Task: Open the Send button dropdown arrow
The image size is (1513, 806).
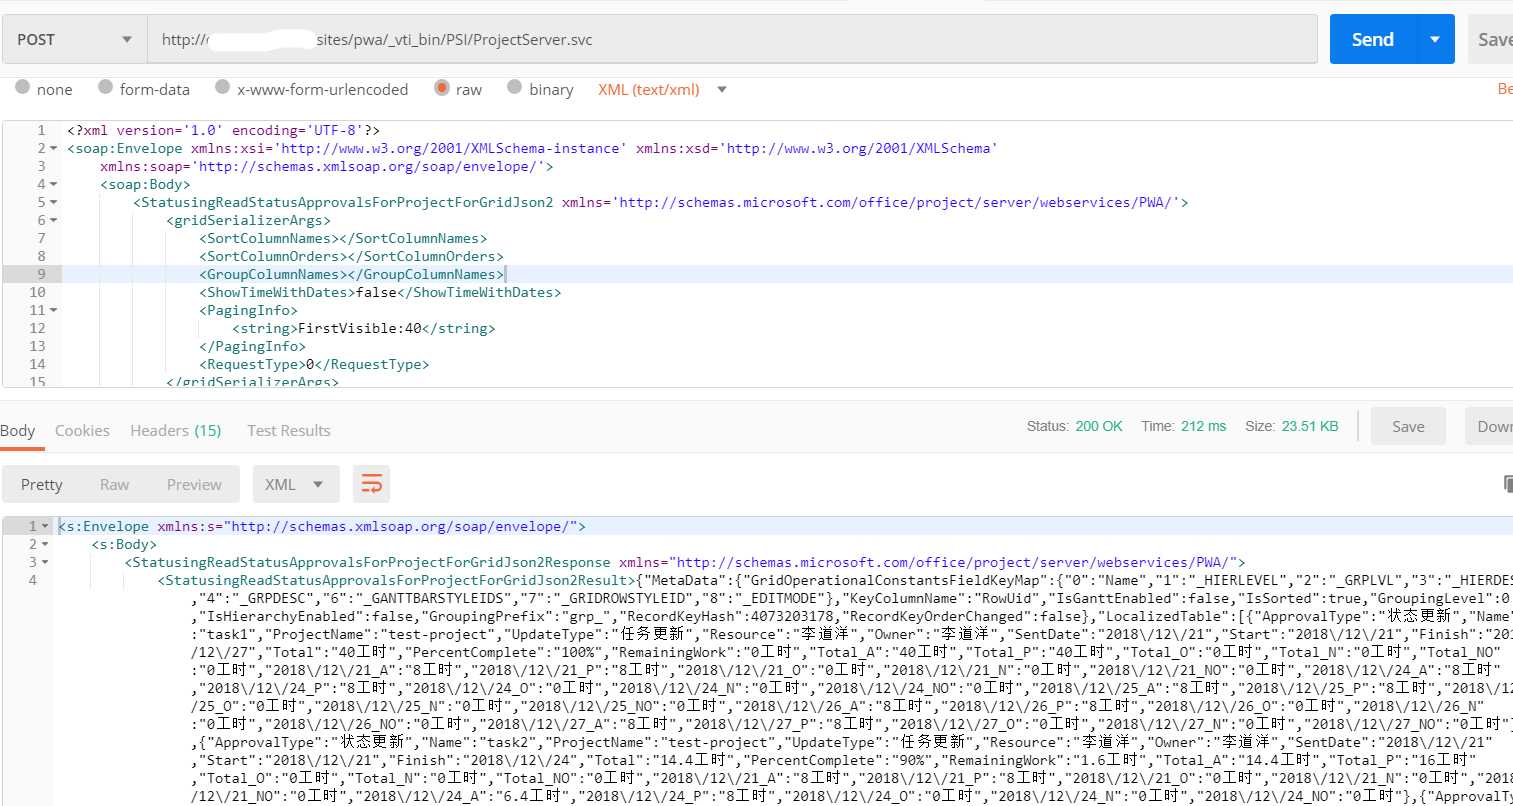Action: pyautogui.click(x=1435, y=40)
